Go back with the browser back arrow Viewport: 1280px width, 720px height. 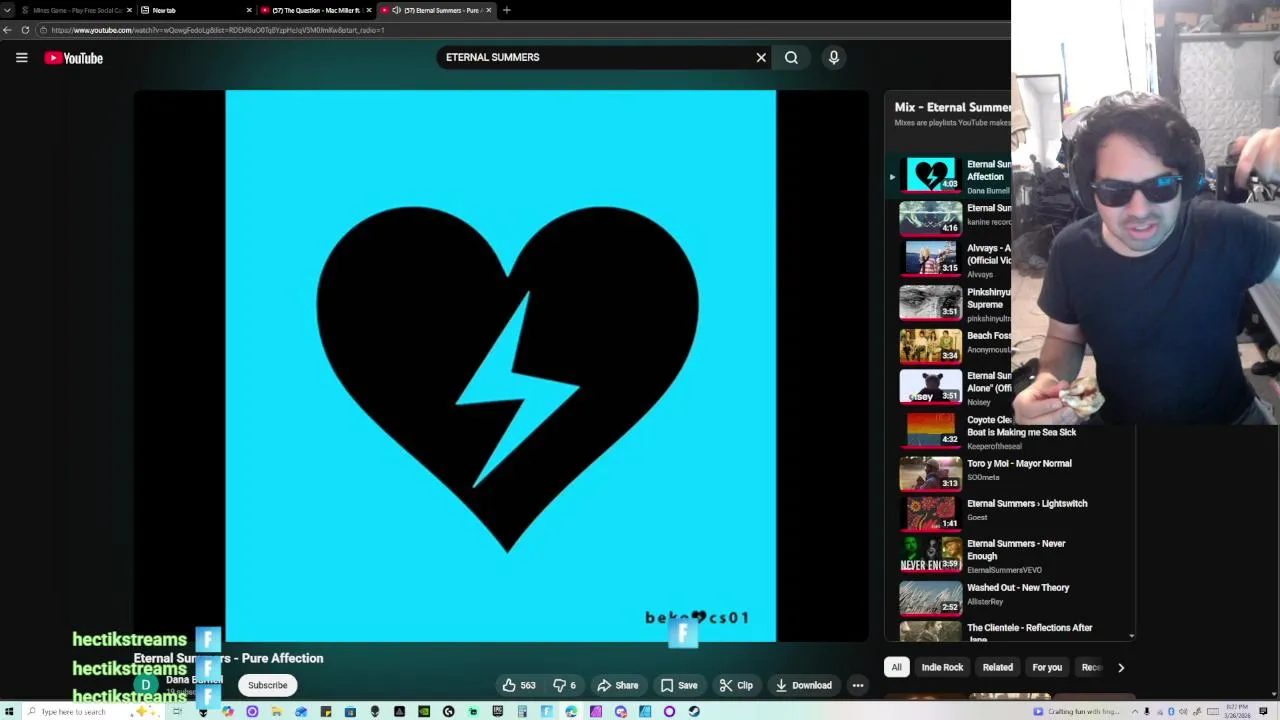tap(8, 30)
